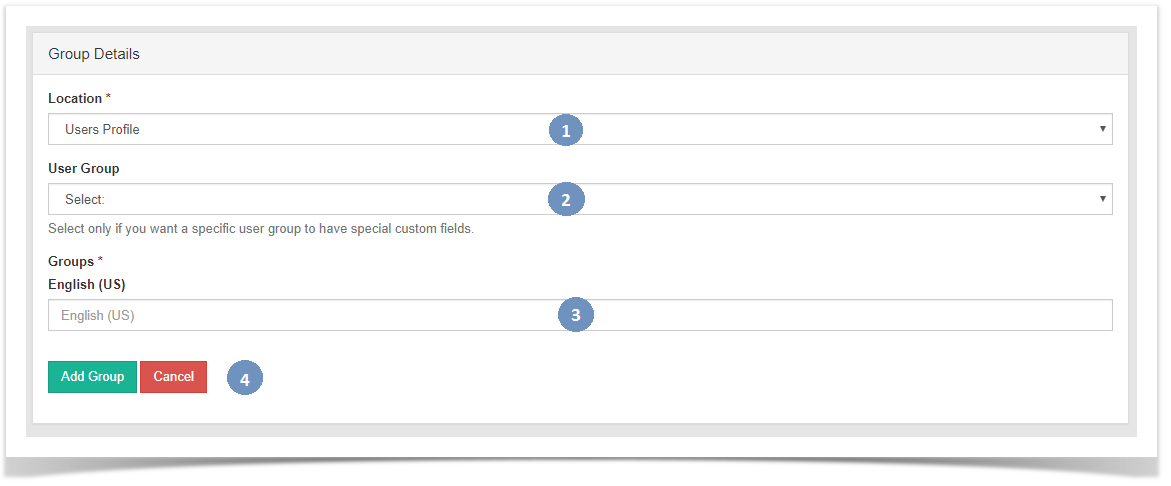Viewport: 1171px width, 486px height.
Task: Click the arrow on the Location dropdown
Action: (x=1102, y=128)
